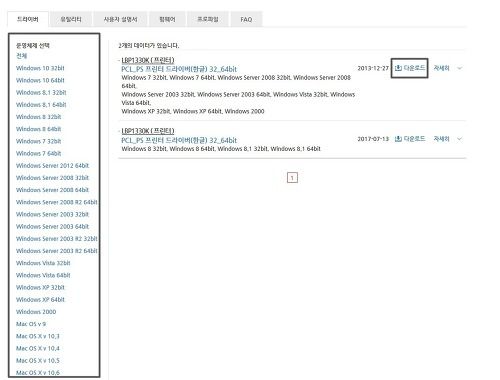Viewport: 500px width, 380px height.
Task: Filter drivers by Windows Vista 32bit
Action: [x=43, y=263]
